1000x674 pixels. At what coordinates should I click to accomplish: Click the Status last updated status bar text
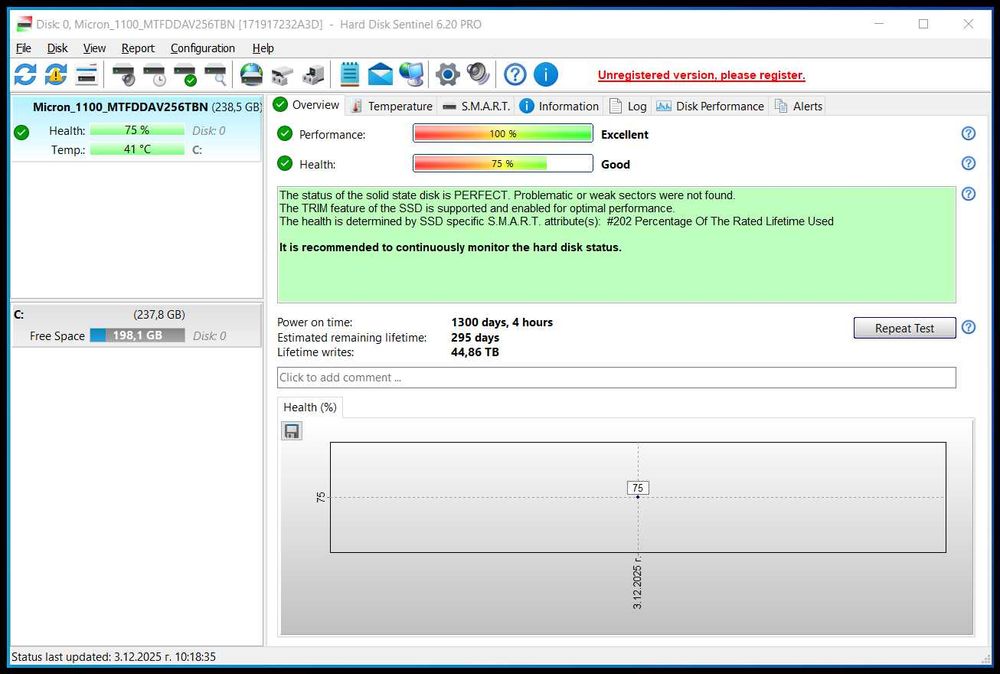point(114,657)
